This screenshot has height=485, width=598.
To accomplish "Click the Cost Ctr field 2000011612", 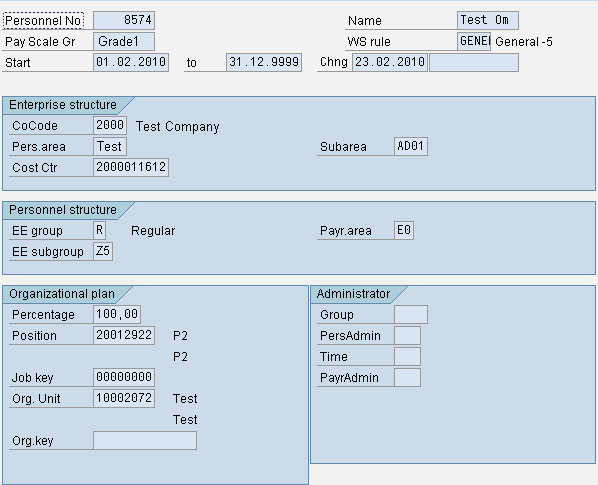I will coord(131,167).
